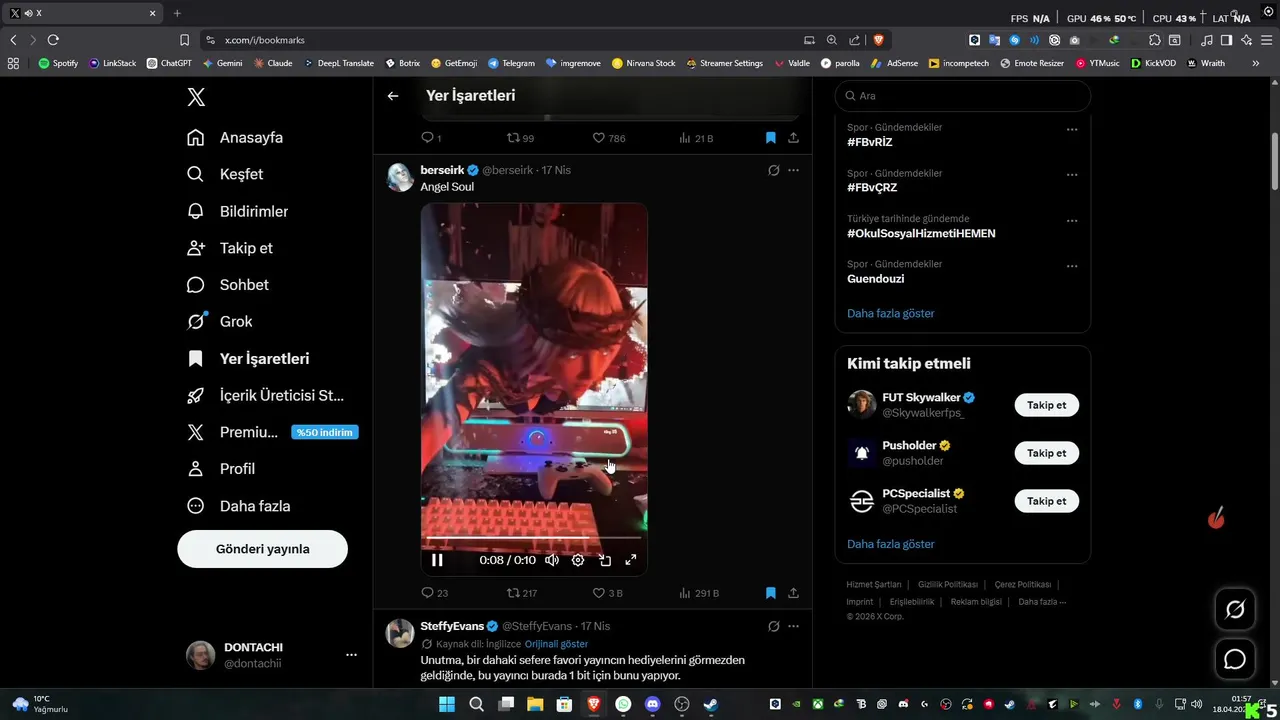Open options for #FBvÇRZ trend
The image size is (1280, 720).
pyautogui.click(x=1071, y=175)
